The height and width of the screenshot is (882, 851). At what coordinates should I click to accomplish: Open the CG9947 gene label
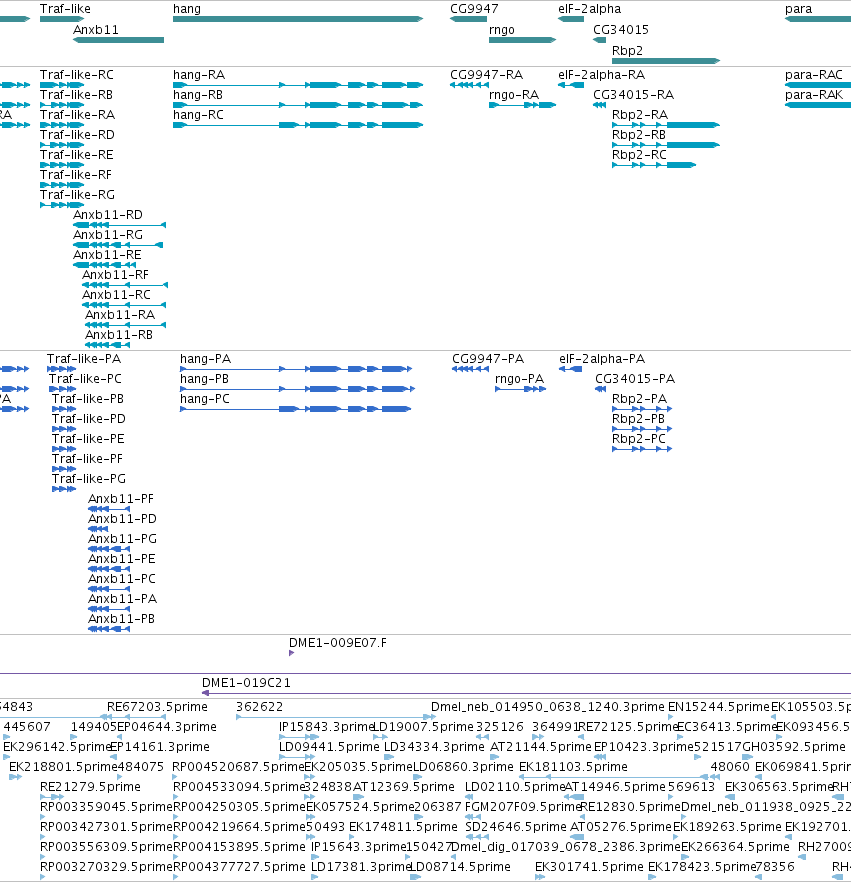coord(474,9)
